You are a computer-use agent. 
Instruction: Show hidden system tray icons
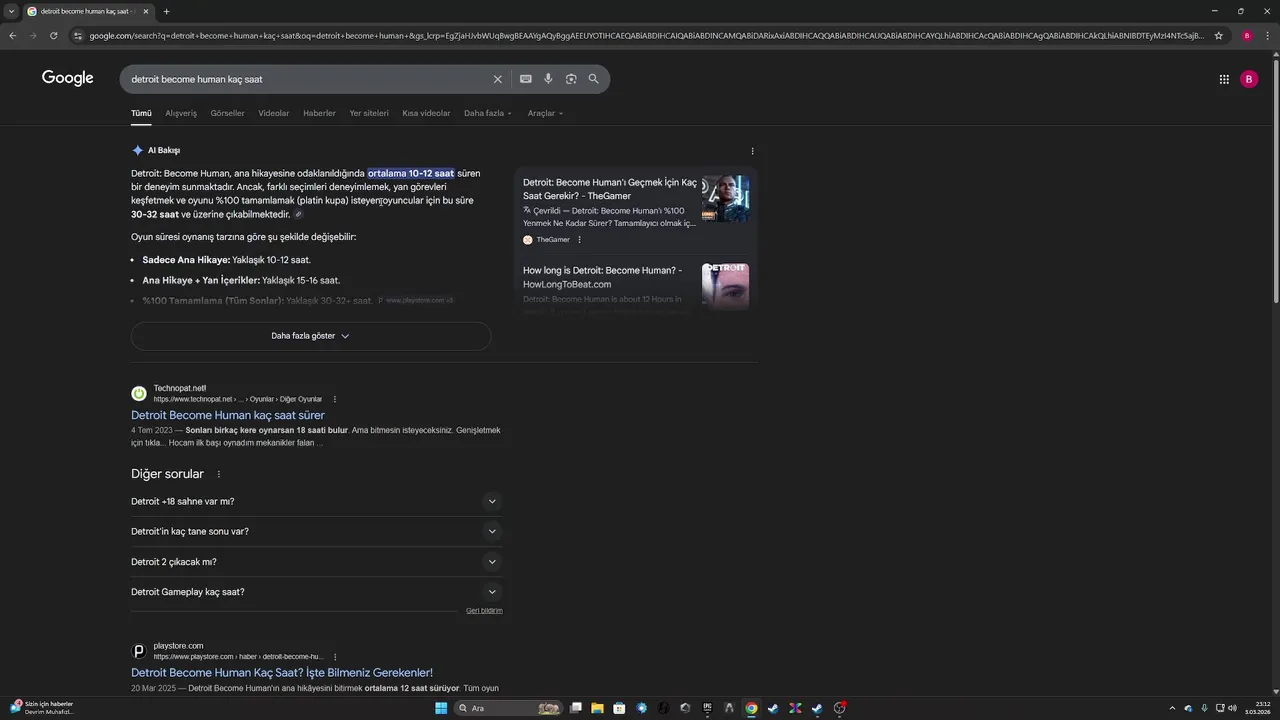click(1173, 708)
